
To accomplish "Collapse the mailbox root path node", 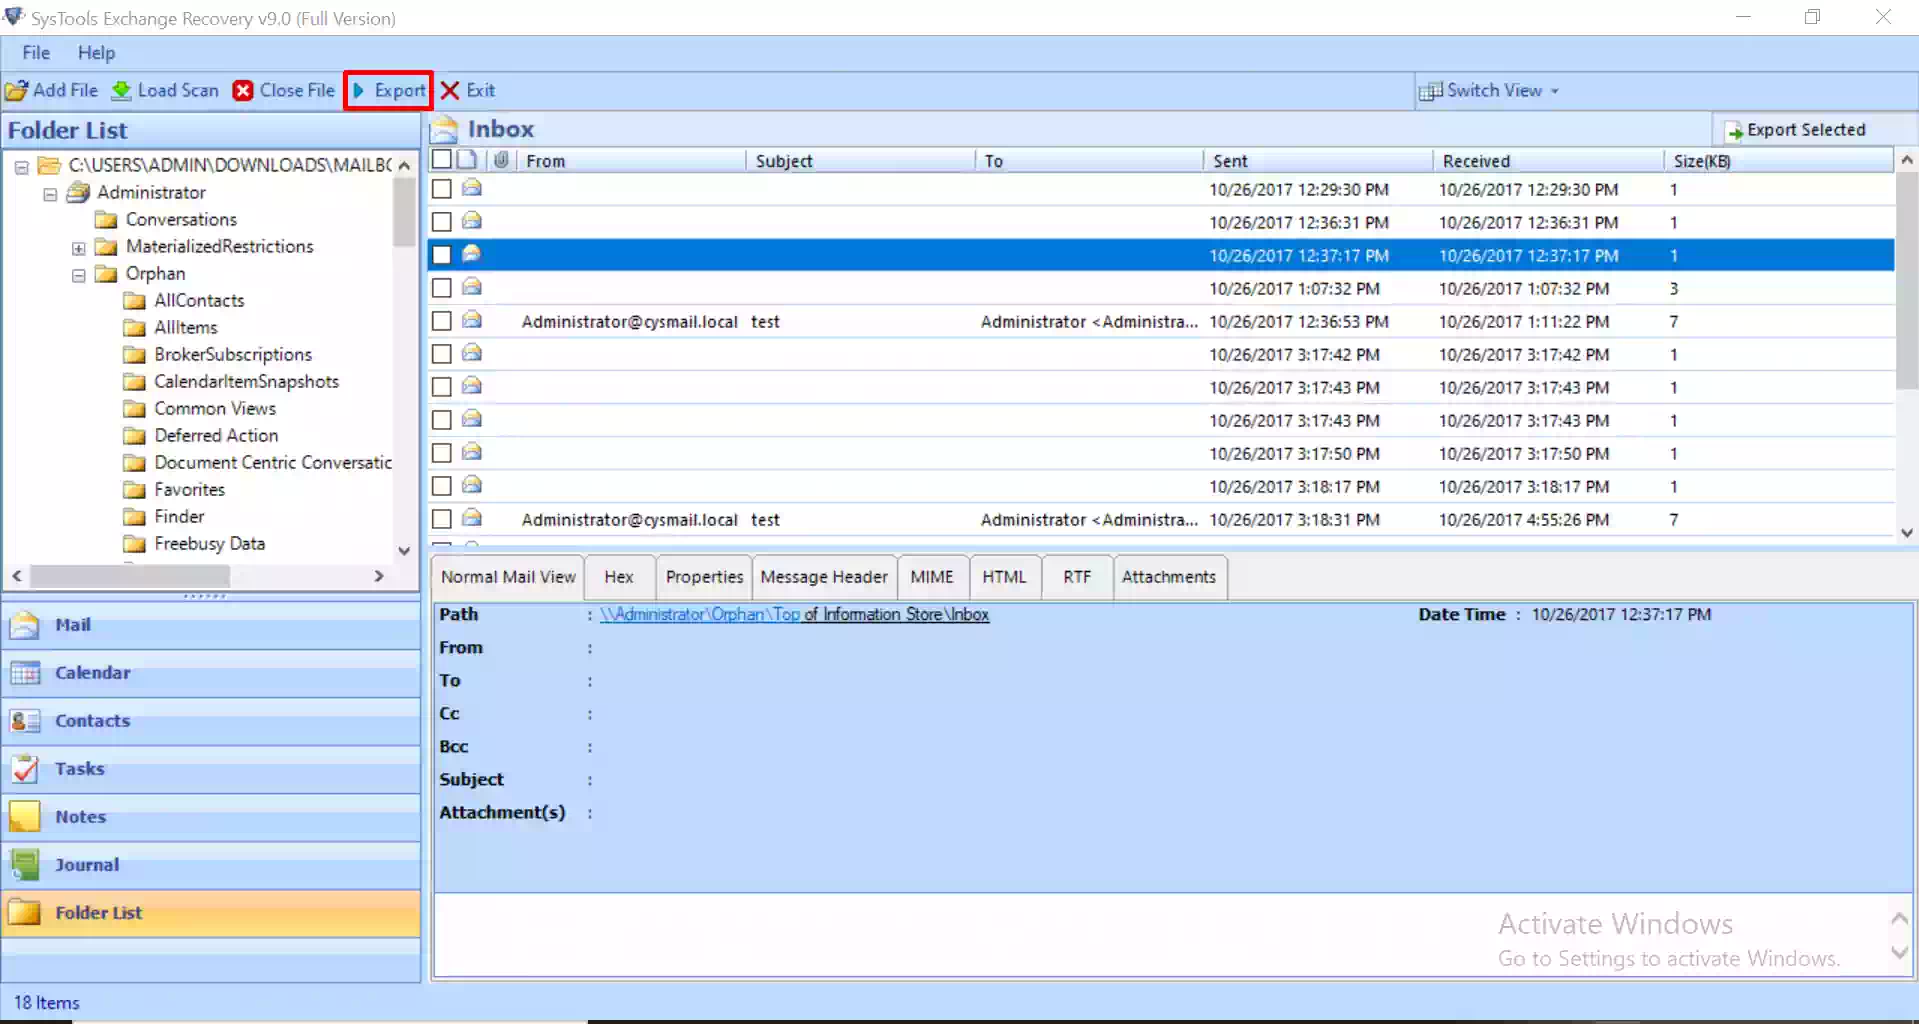I will tap(21, 166).
